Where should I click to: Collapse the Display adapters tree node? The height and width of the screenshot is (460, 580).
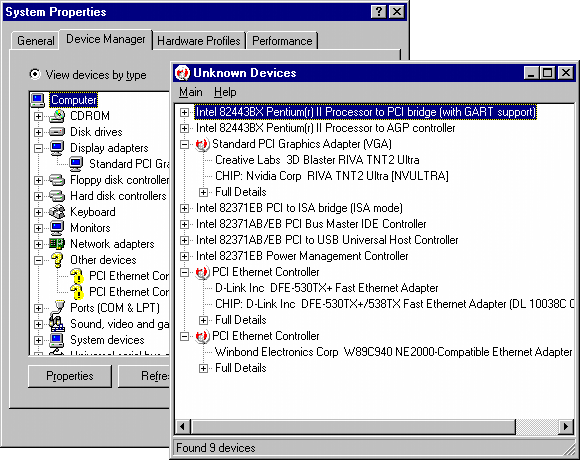[38, 148]
